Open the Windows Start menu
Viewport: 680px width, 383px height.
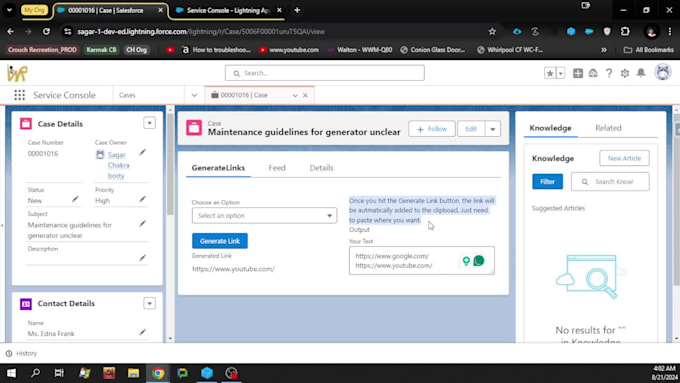[11, 373]
